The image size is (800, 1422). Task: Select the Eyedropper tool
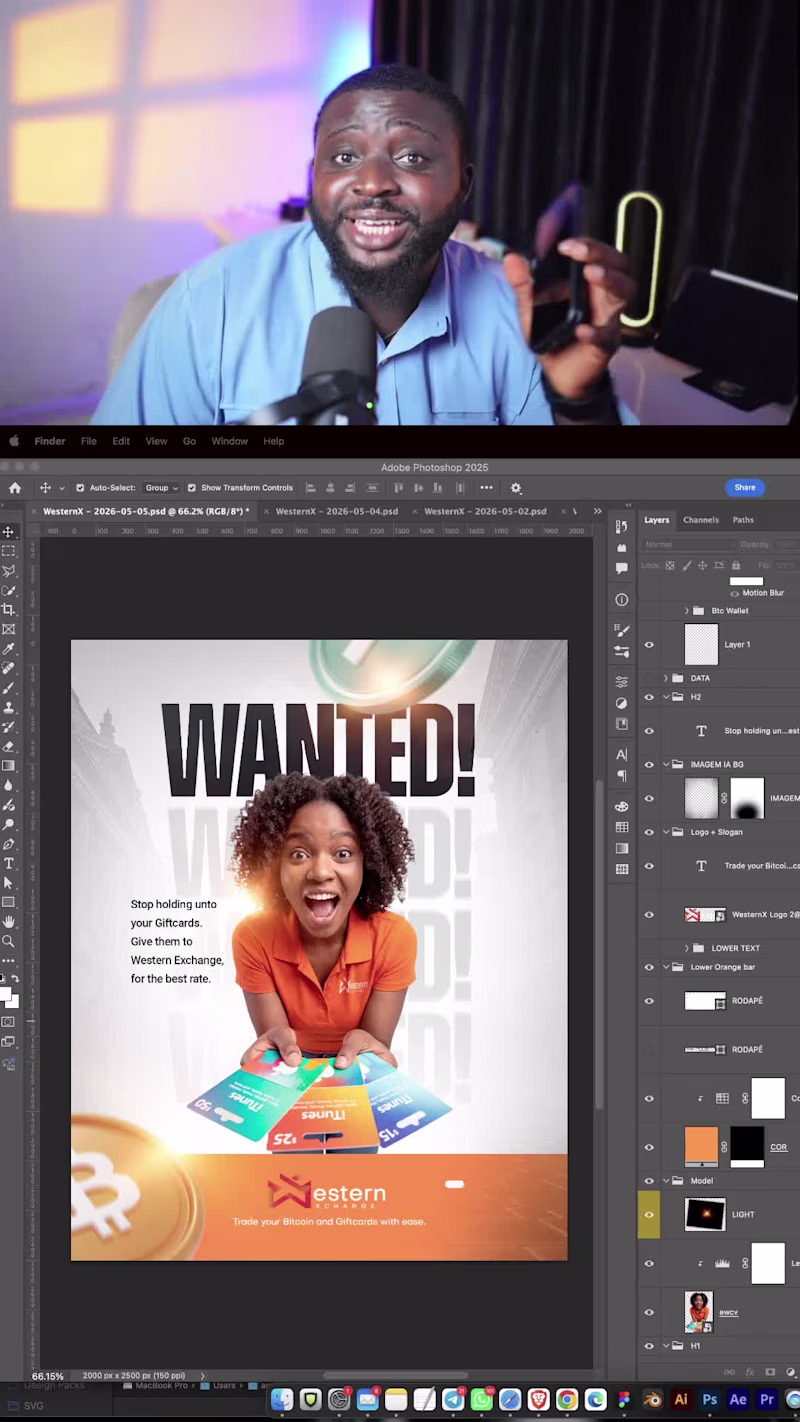[x=8, y=649]
